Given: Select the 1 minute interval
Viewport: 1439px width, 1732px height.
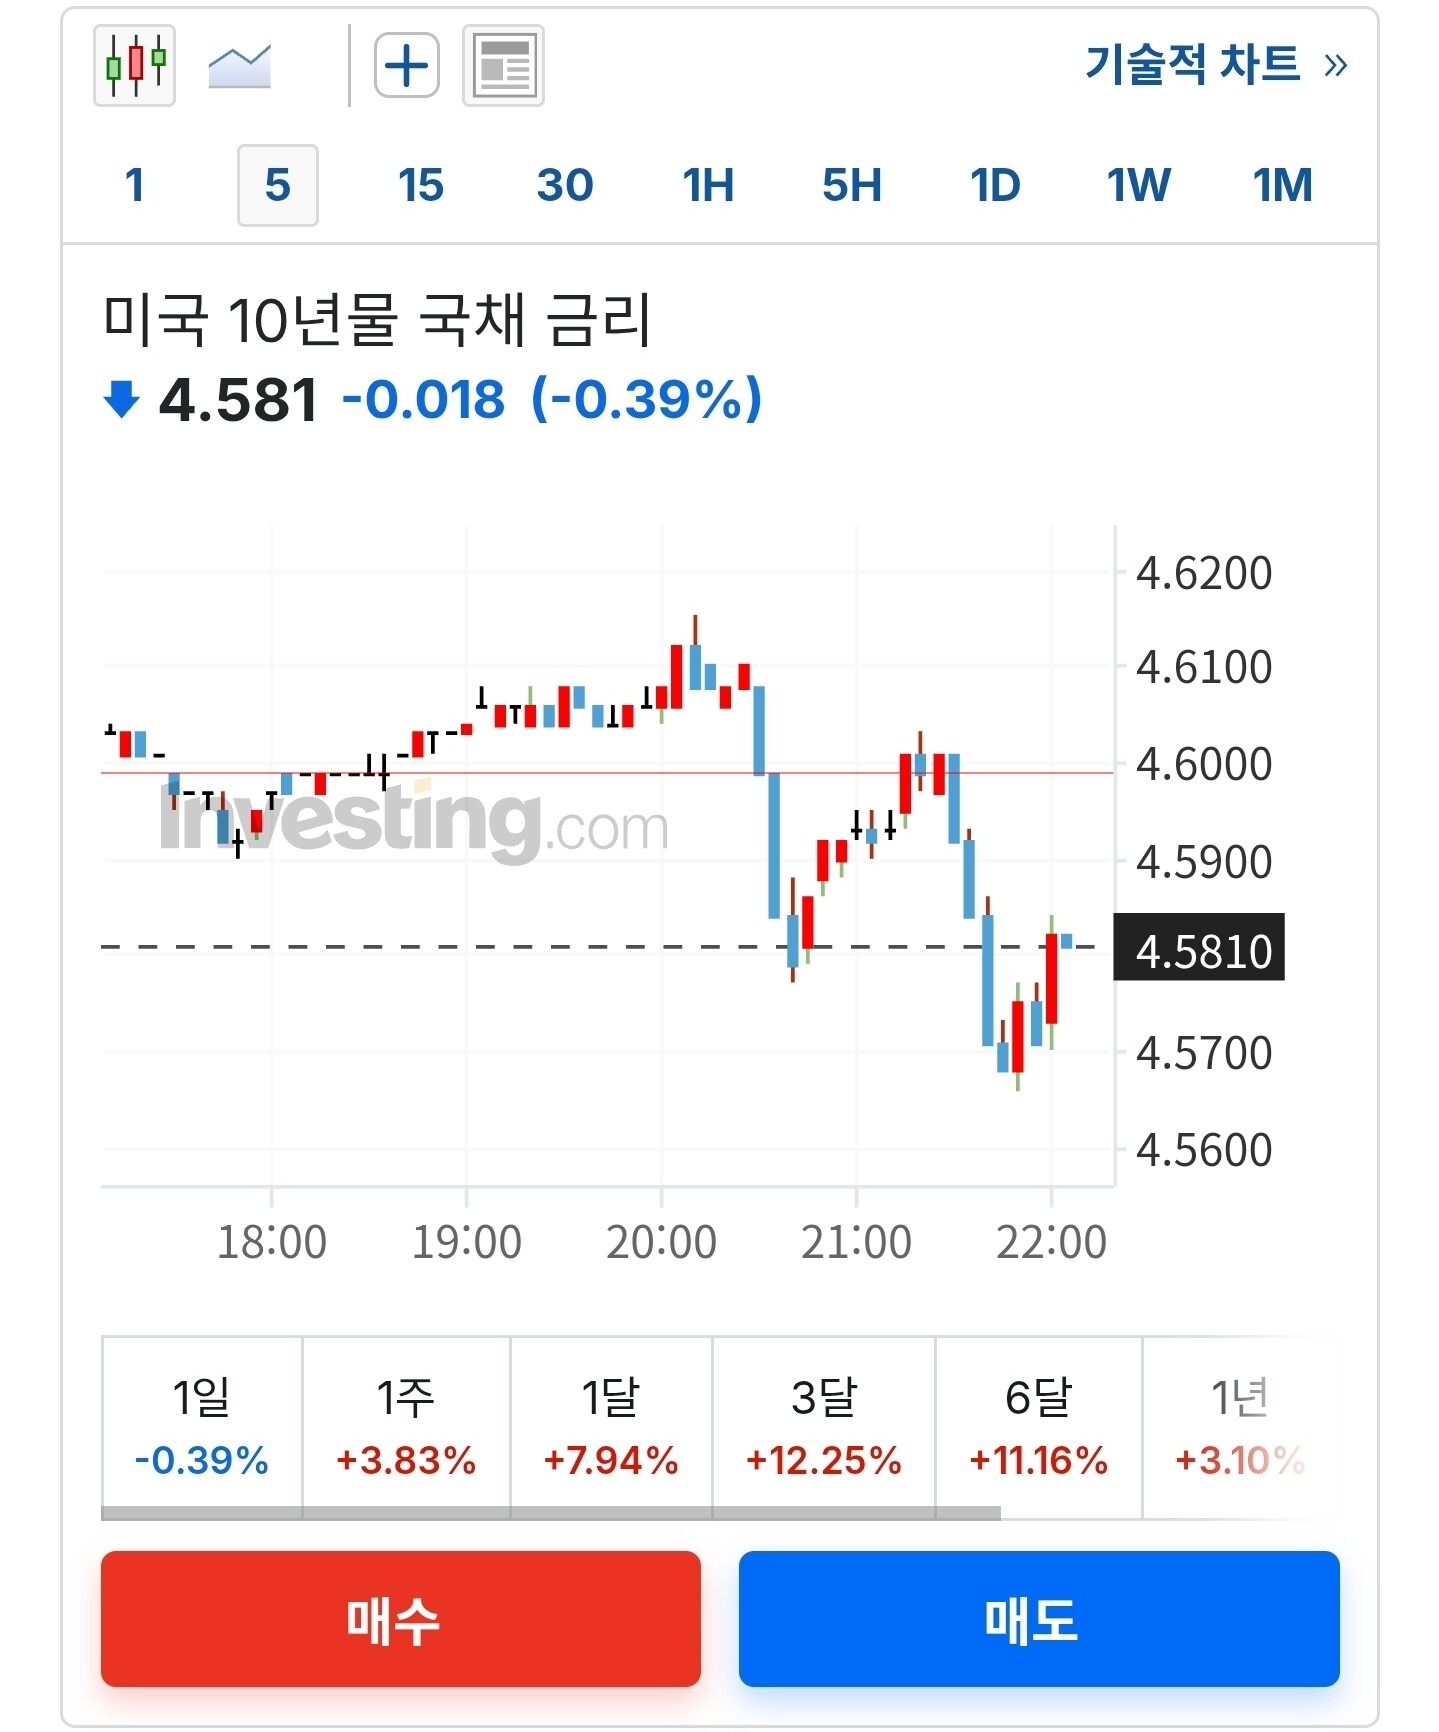Looking at the screenshot, I should coord(135,185).
